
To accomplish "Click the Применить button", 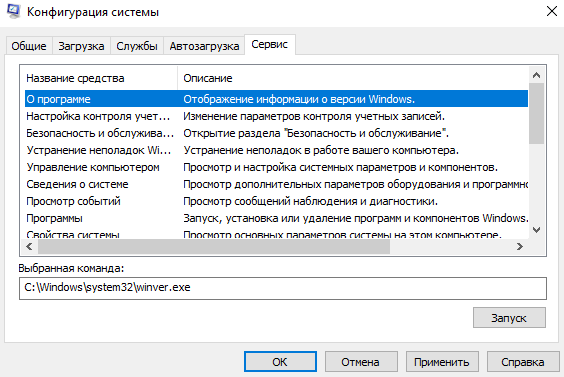I will tap(442, 362).
